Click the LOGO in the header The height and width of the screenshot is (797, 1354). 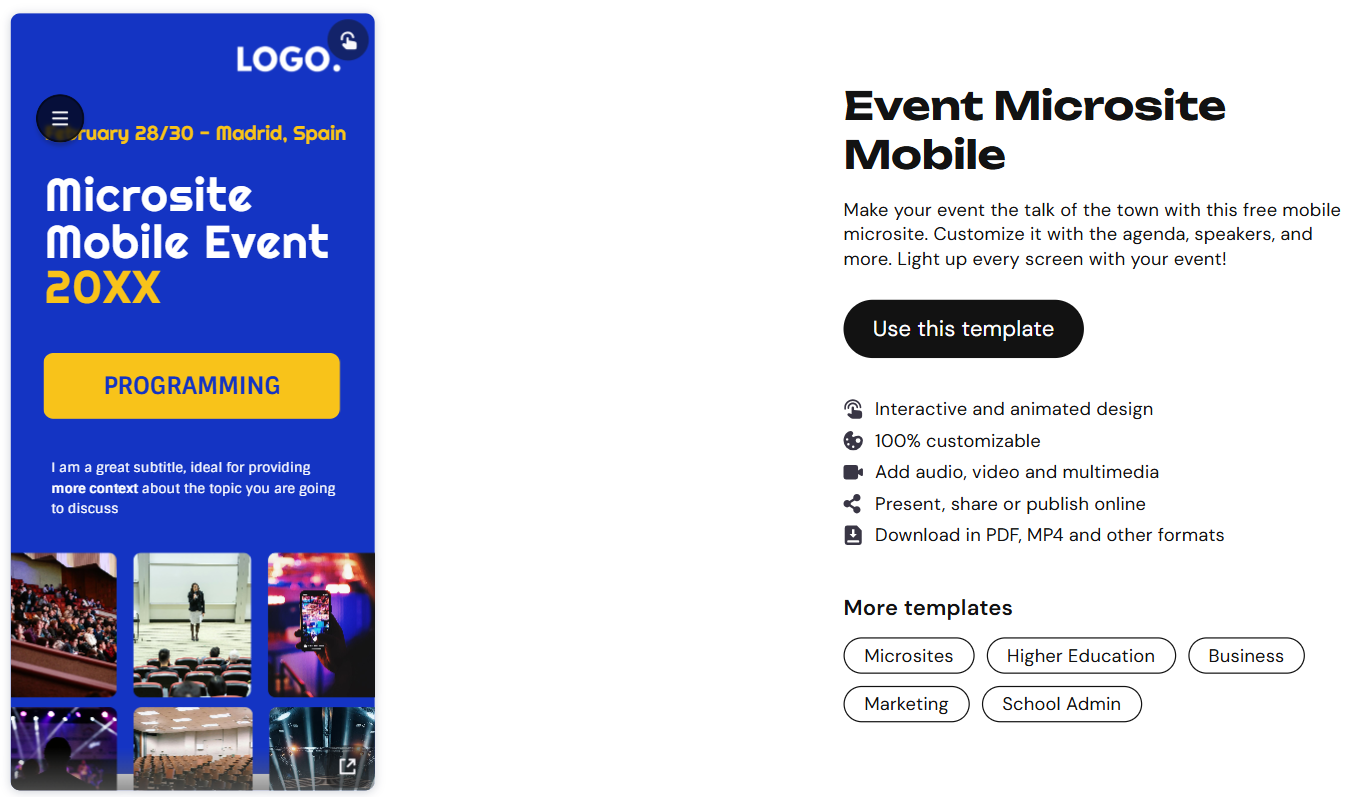[290, 59]
